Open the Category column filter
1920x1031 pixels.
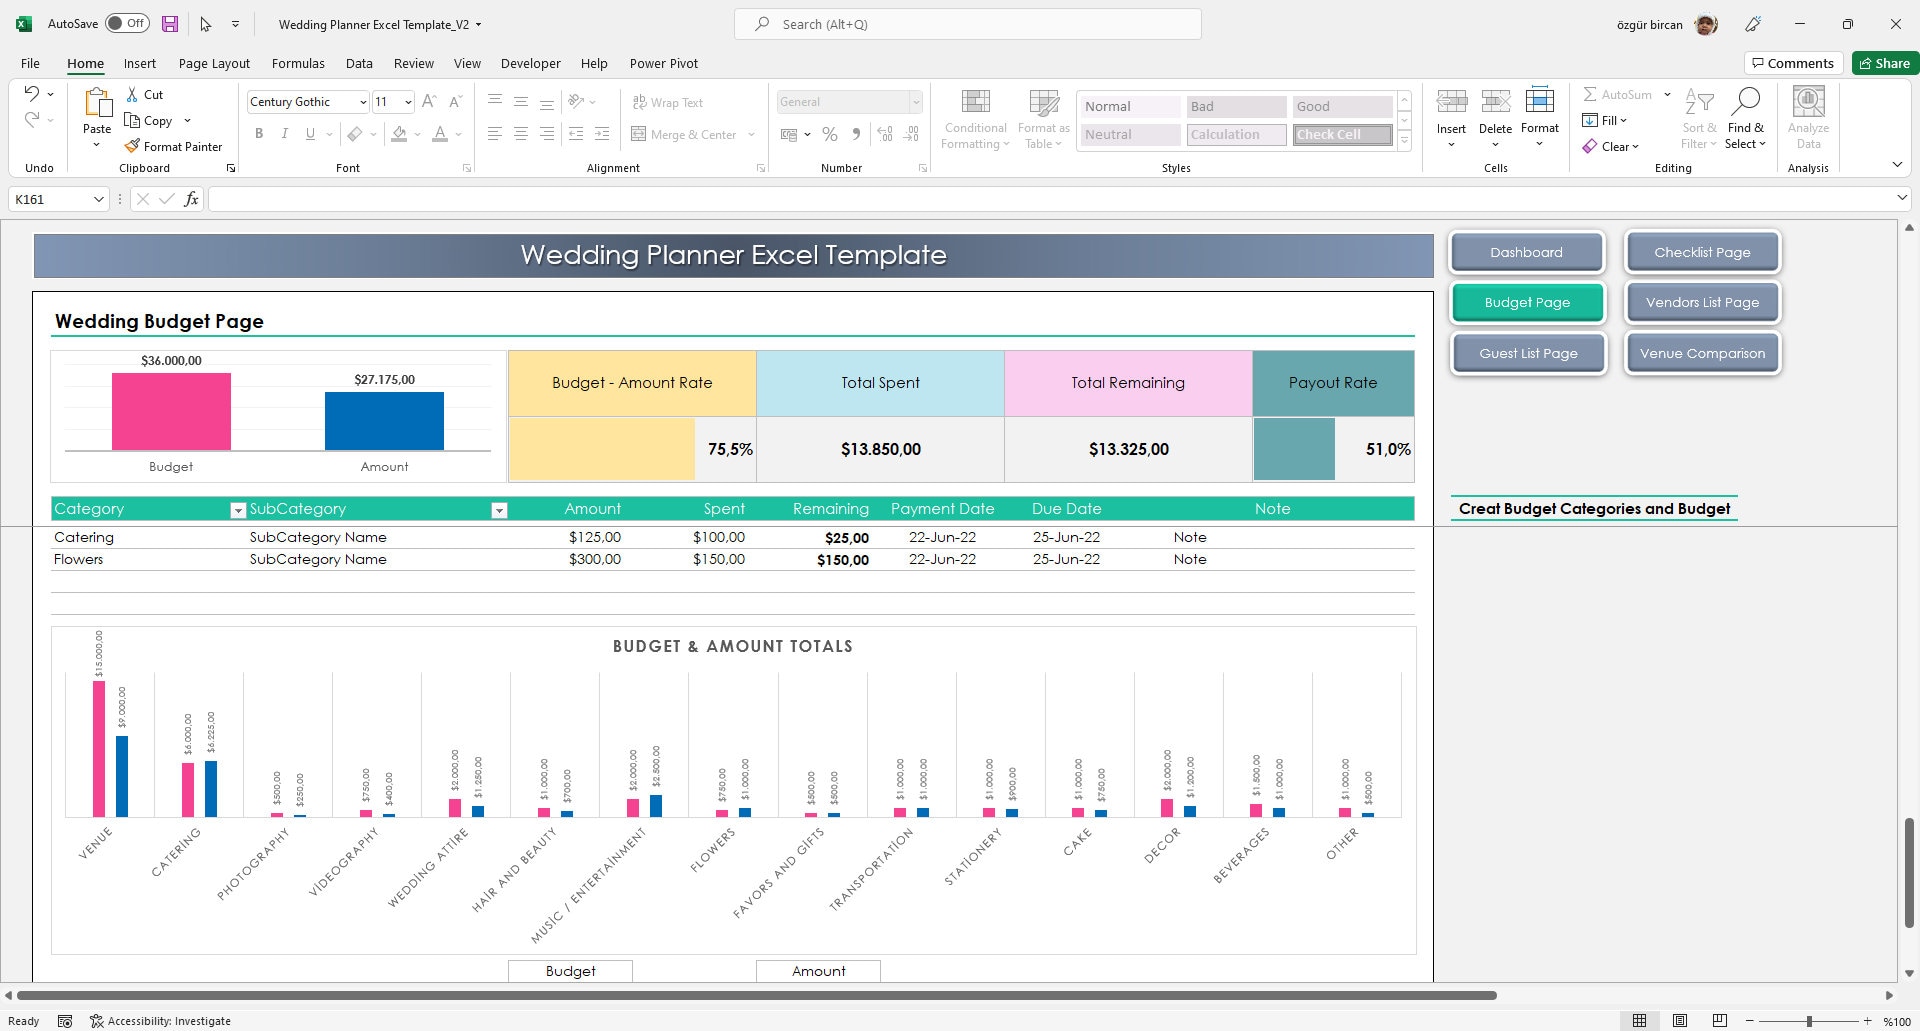pos(237,510)
